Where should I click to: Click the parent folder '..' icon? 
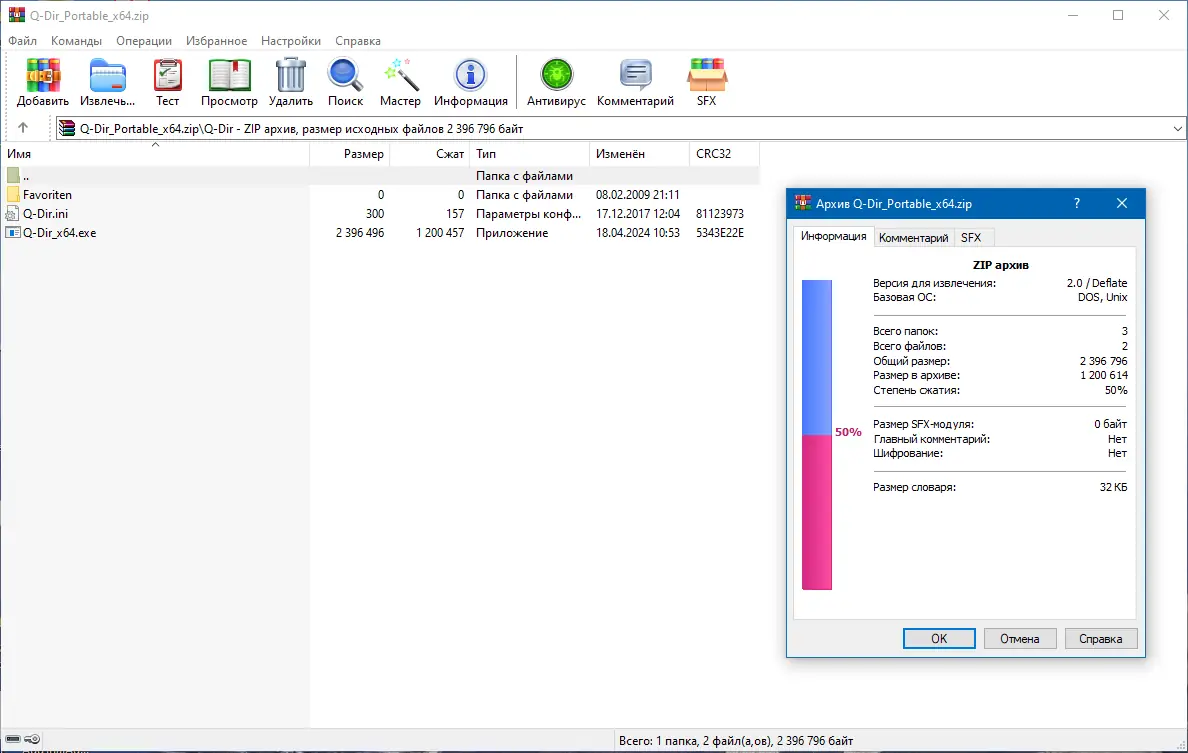[13, 176]
